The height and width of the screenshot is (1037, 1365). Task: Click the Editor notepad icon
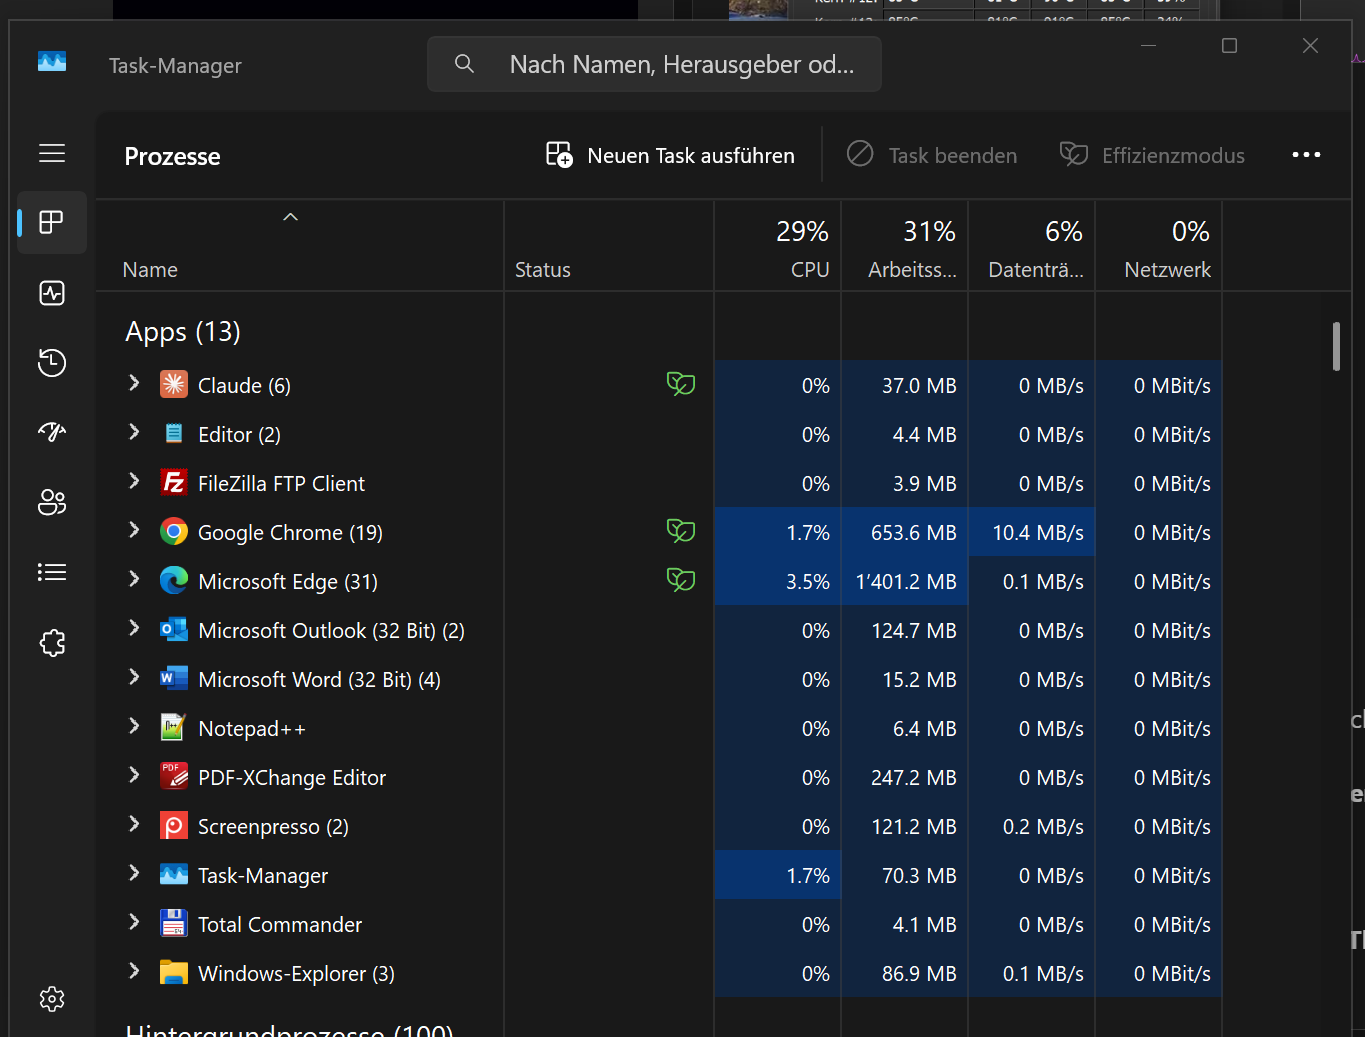174,433
